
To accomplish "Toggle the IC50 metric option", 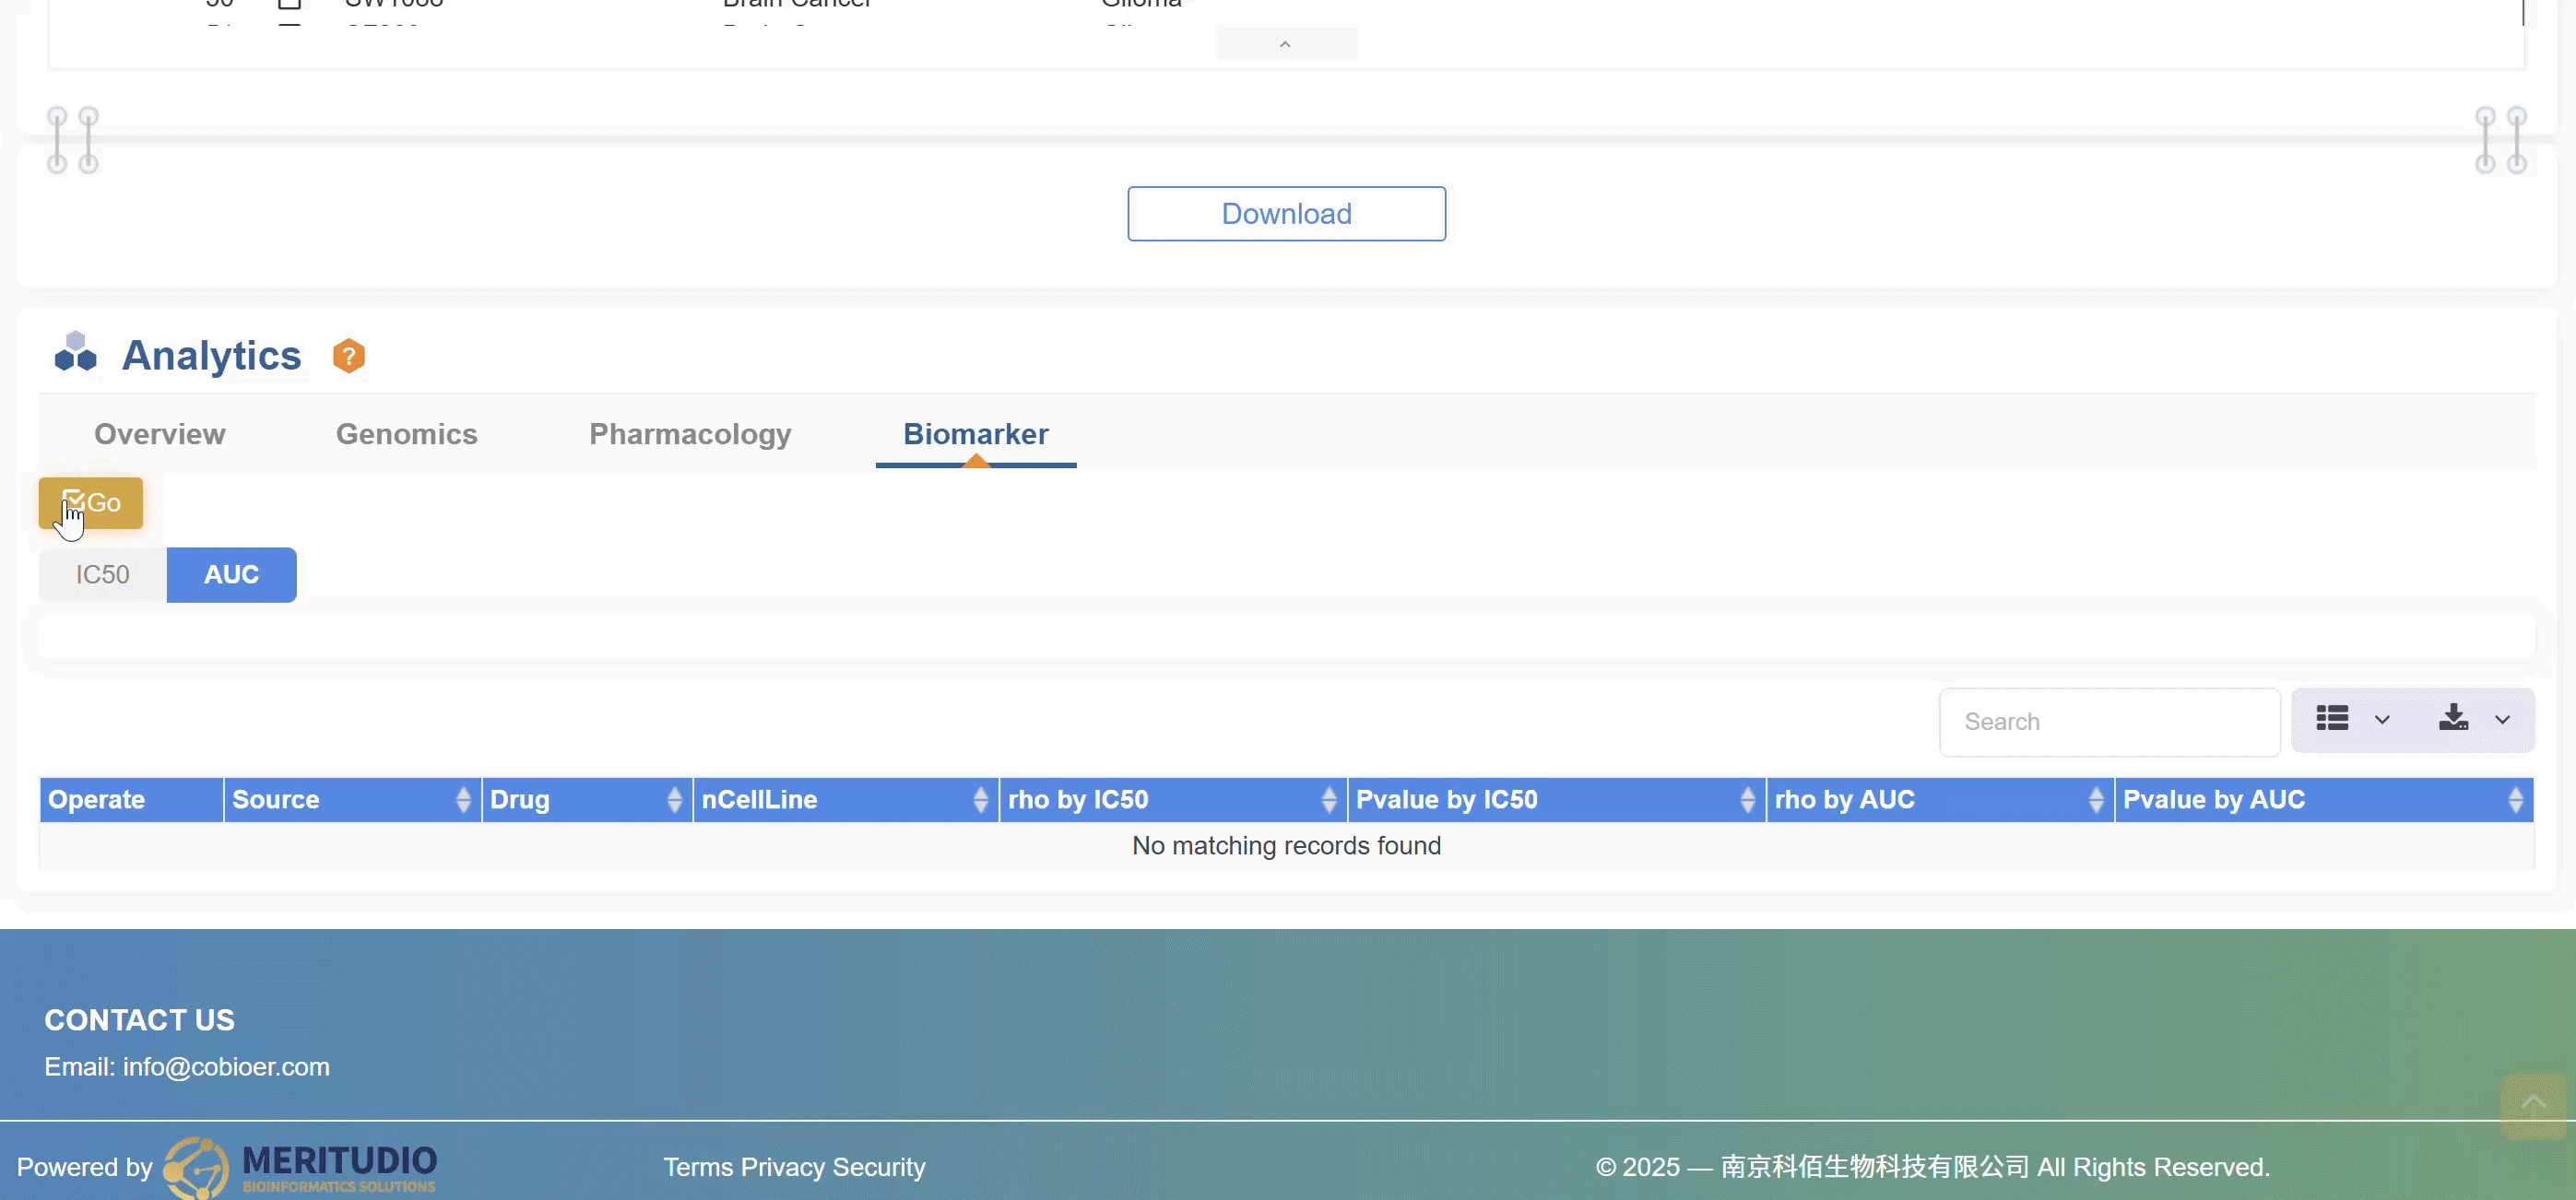I will [103, 575].
